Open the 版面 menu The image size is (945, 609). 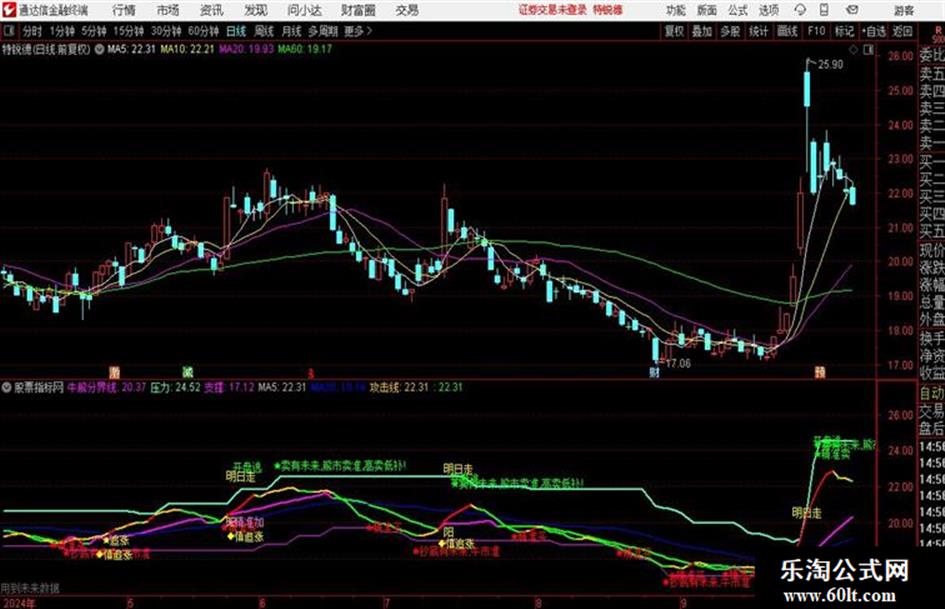[706, 10]
